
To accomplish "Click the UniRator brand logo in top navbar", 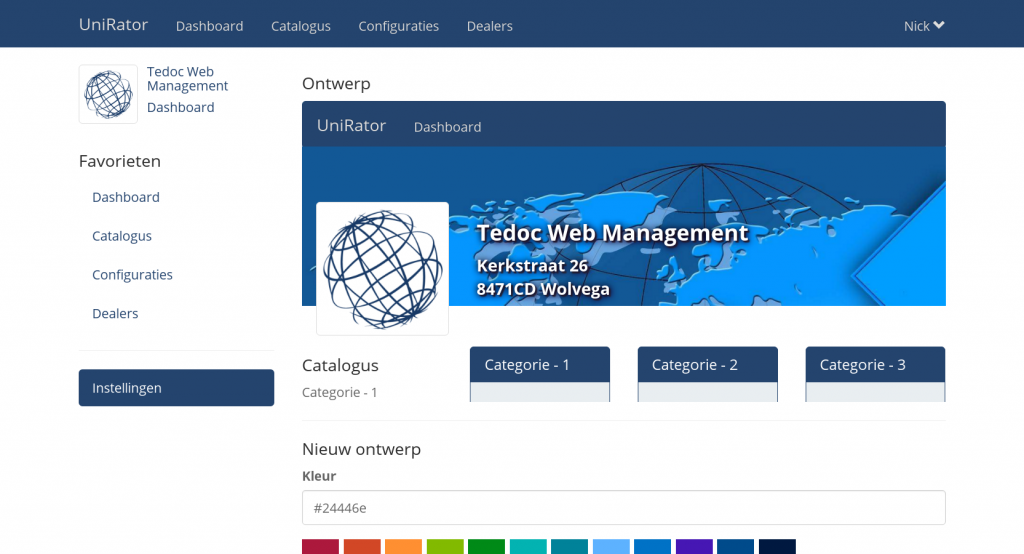I will click(114, 25).
